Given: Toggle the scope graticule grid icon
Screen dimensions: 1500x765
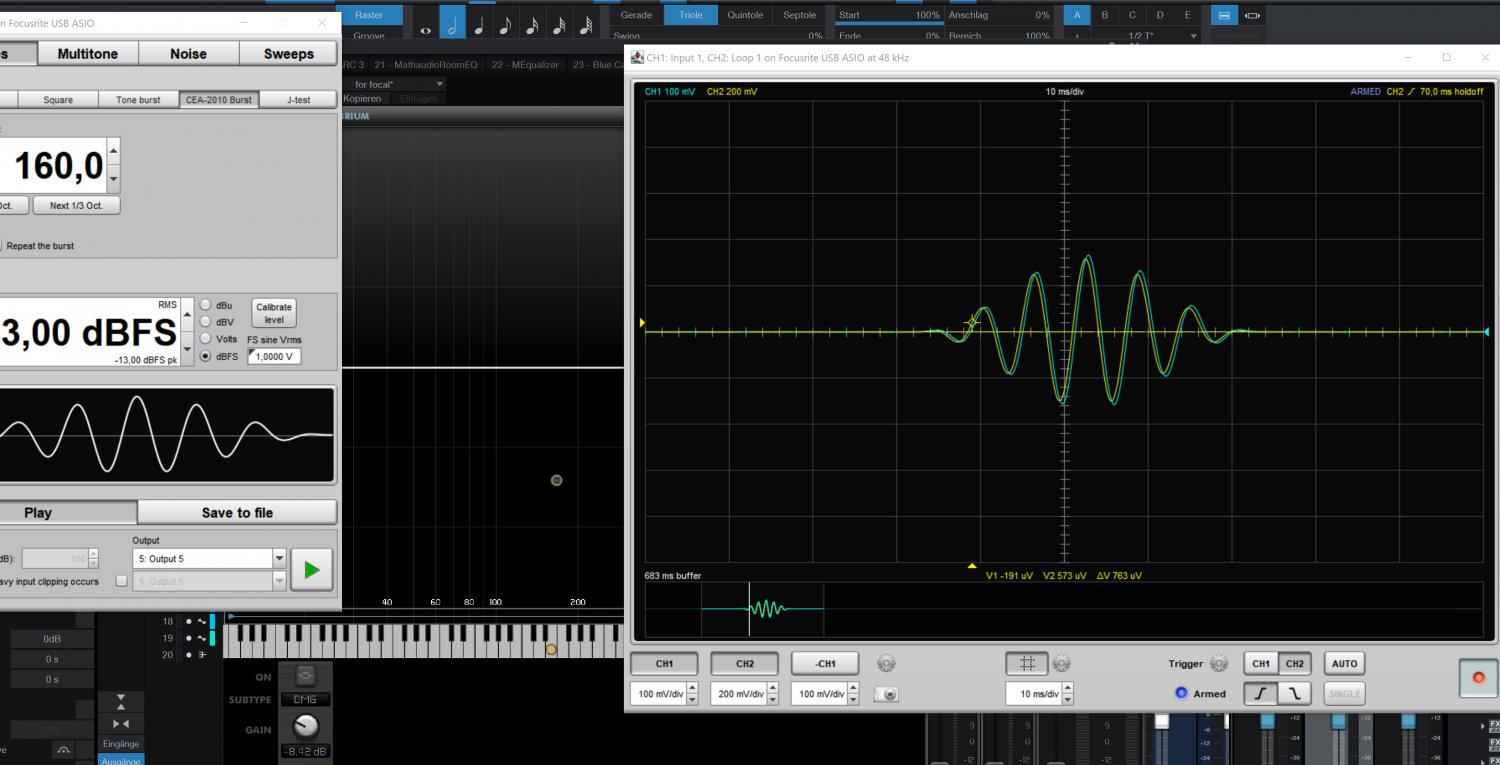Looking at the screenshot, I should [1027, 663].
